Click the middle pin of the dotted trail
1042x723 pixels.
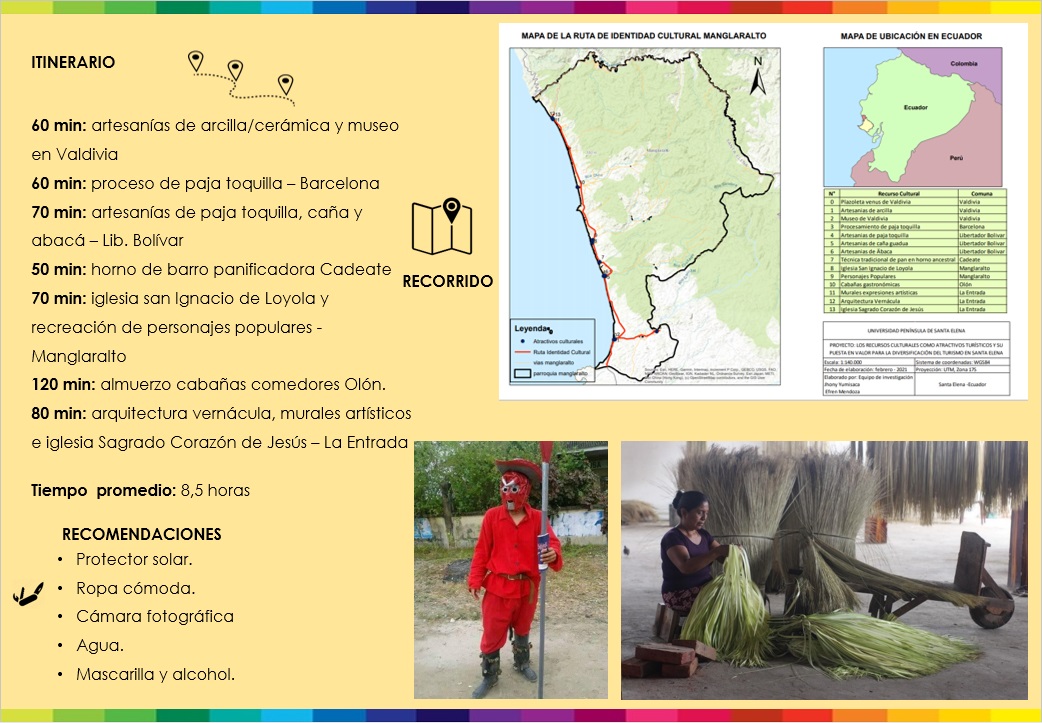pos(237,70)
